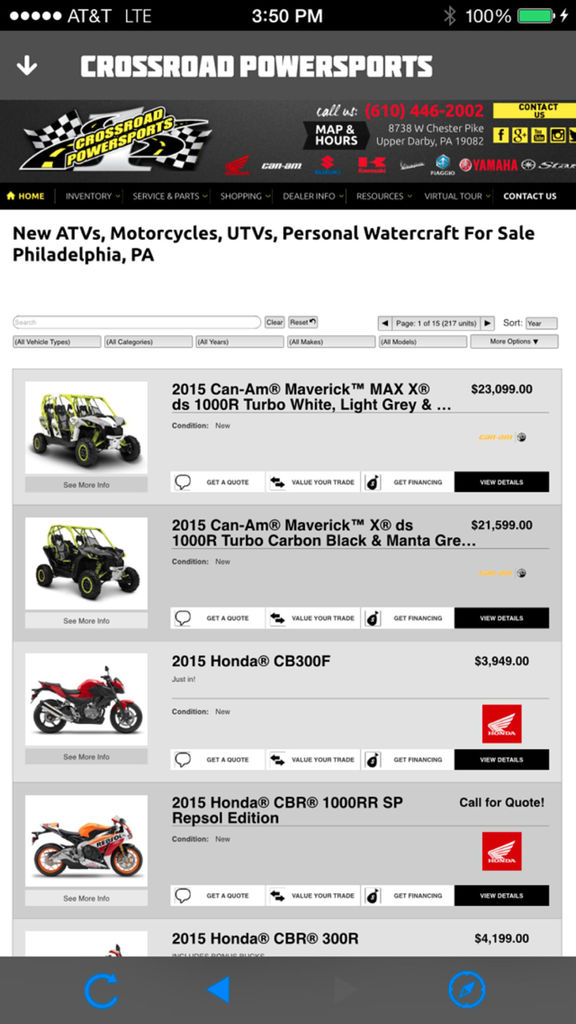Screen dimensions: 576x1024
Task: Click the inventory search field
Action: click(136, 323)
